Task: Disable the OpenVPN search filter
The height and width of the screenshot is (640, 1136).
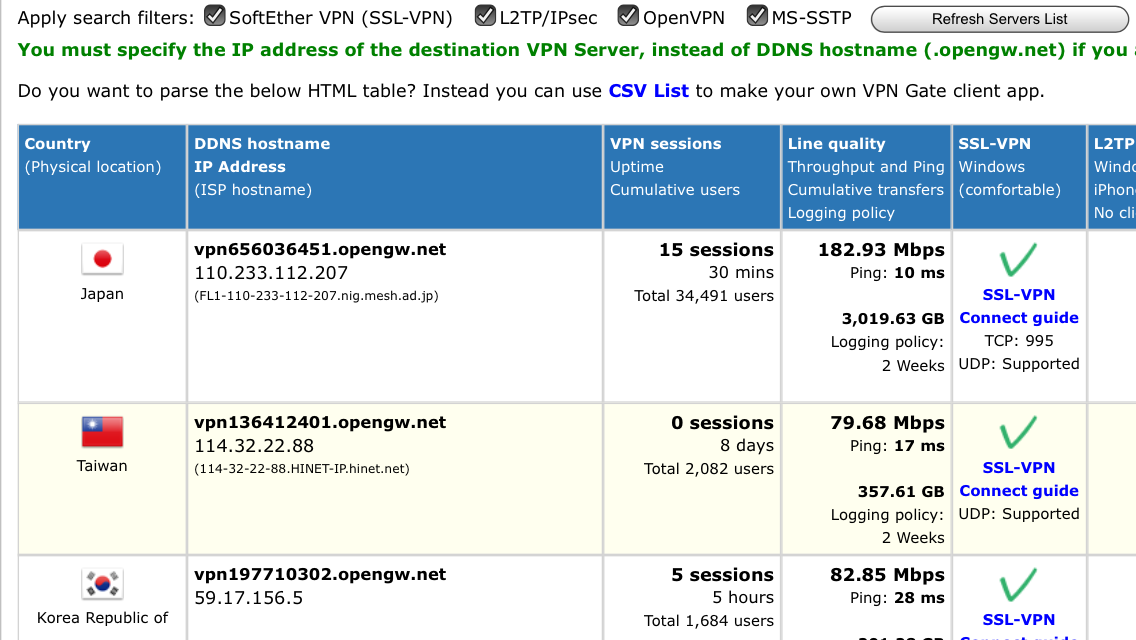Action: (x=628, y=16)
